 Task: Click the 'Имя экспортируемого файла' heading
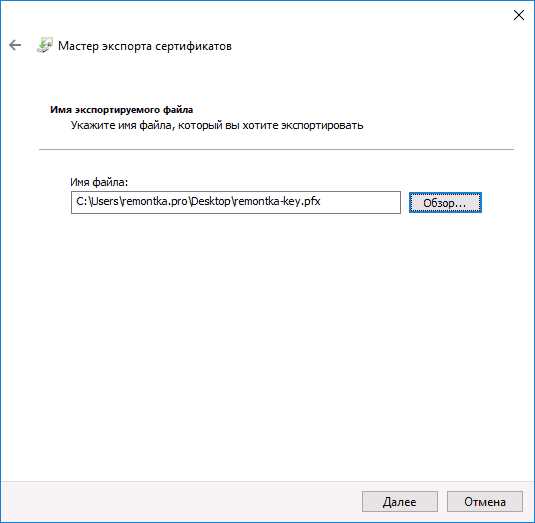coord(121,110)
